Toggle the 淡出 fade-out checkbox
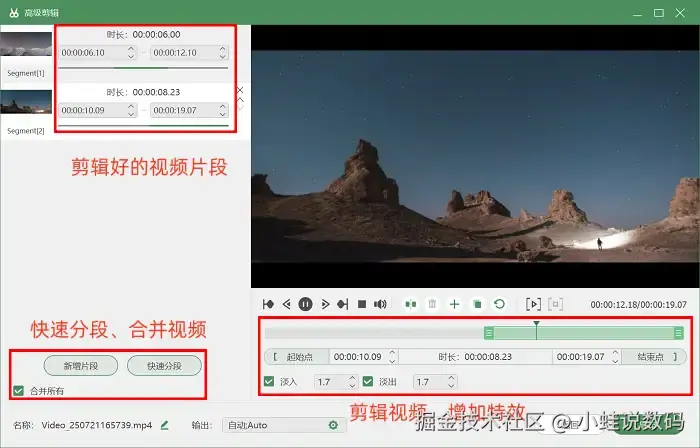This screenshot has width=700, height=448. click(x=368, y=382)
